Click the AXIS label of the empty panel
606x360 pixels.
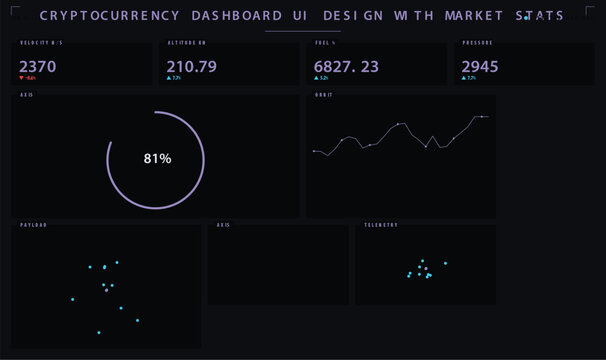pos(223,225)
